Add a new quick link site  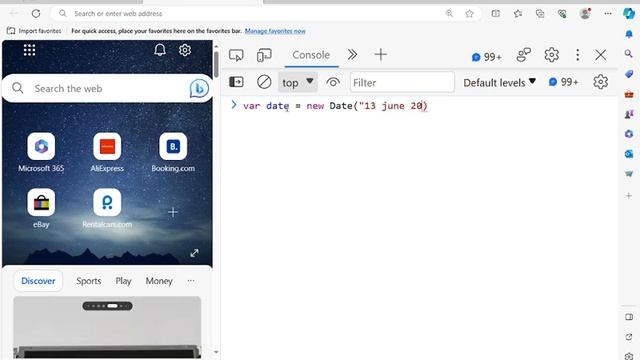[x=173, y=212]
